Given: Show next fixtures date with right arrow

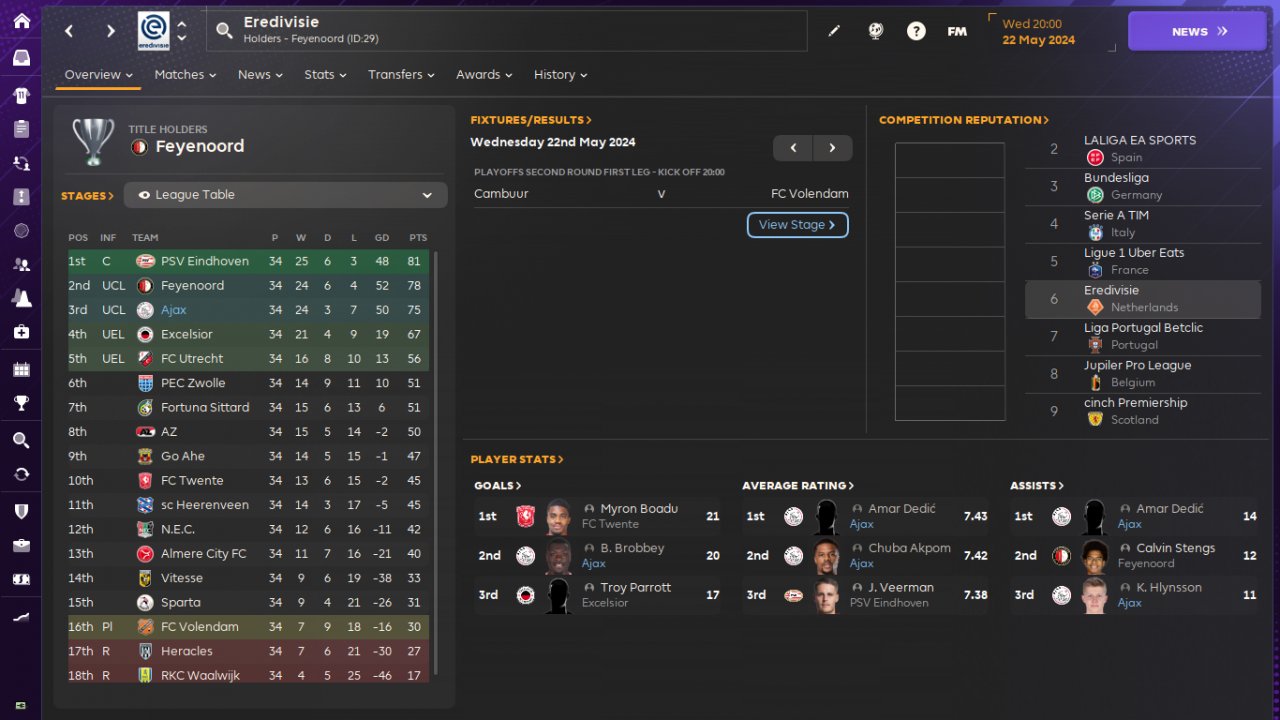Looking at the screenshot, I should (832, 148).
